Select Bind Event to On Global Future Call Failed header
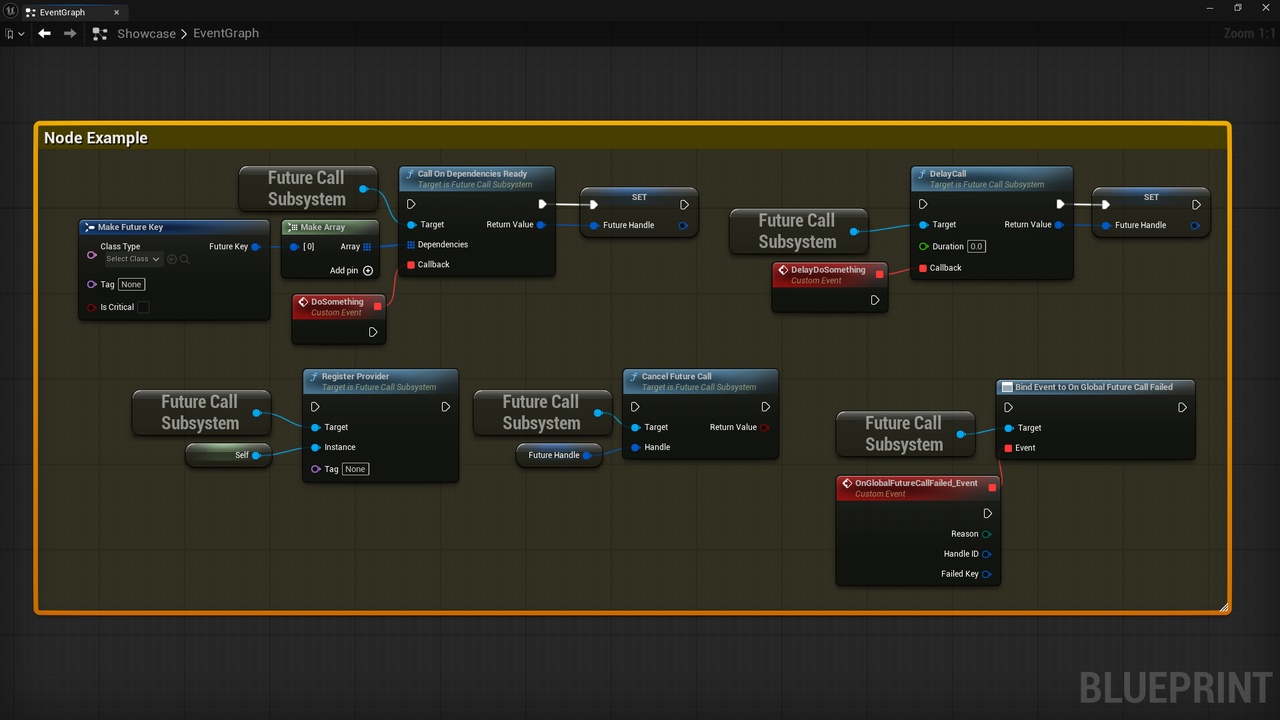Screen dimensions: 1280x720 tap(1095, 387)
